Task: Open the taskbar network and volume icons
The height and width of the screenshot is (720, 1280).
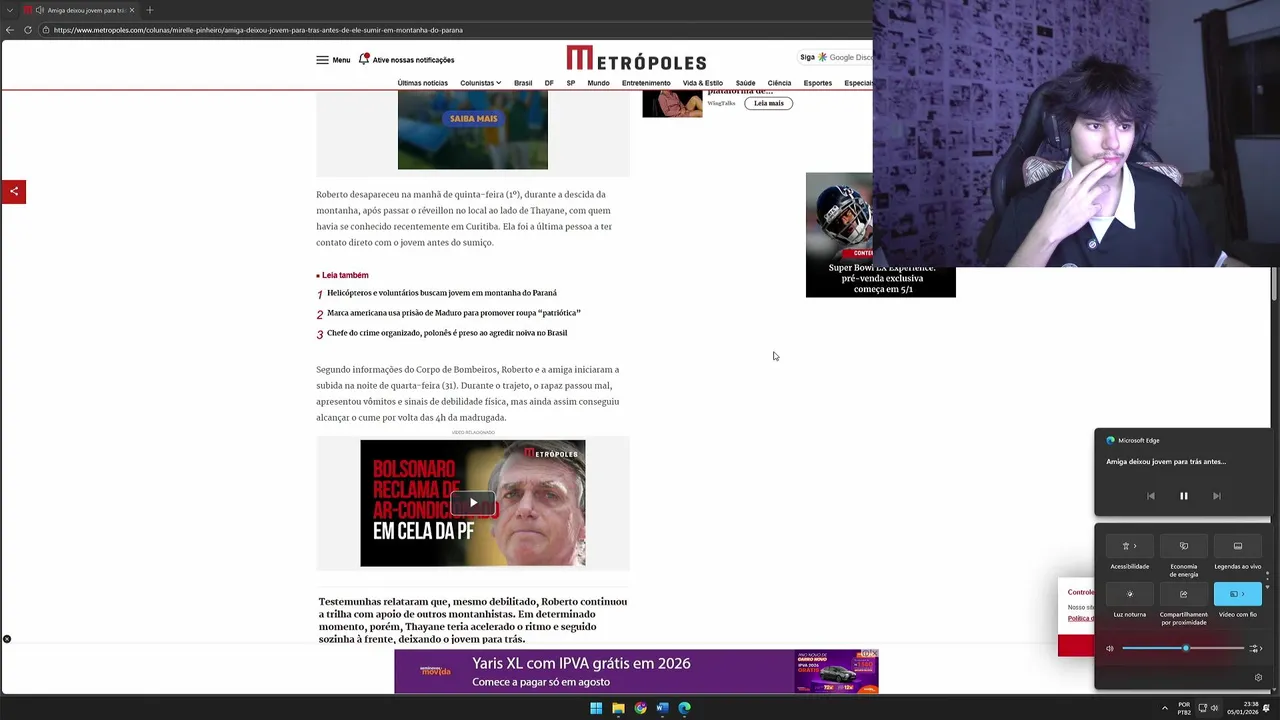Action: [1208, 708]
